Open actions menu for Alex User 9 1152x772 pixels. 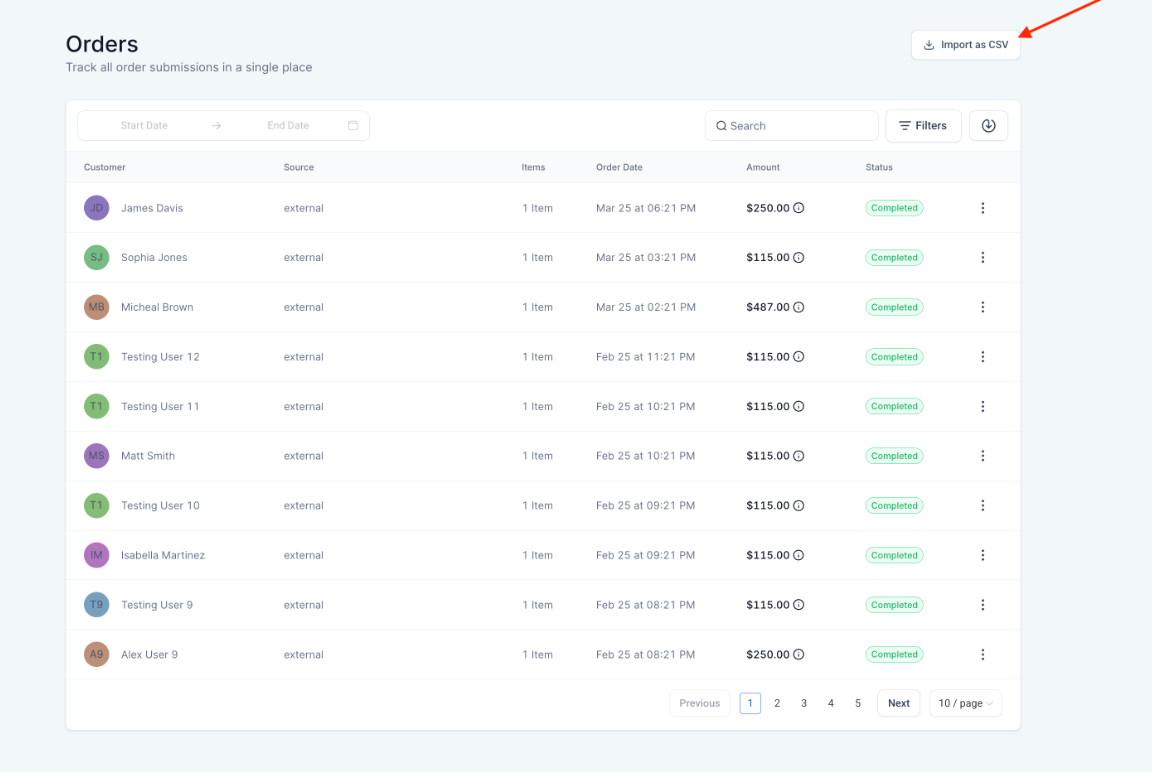tap(982, 655)
